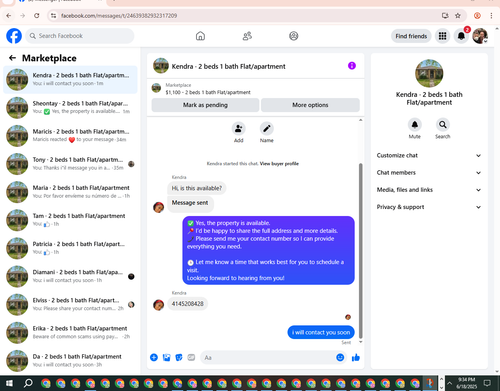Open the Erika conversation
Viewport: 500px width, 391px height.
(x=70, y=333)
